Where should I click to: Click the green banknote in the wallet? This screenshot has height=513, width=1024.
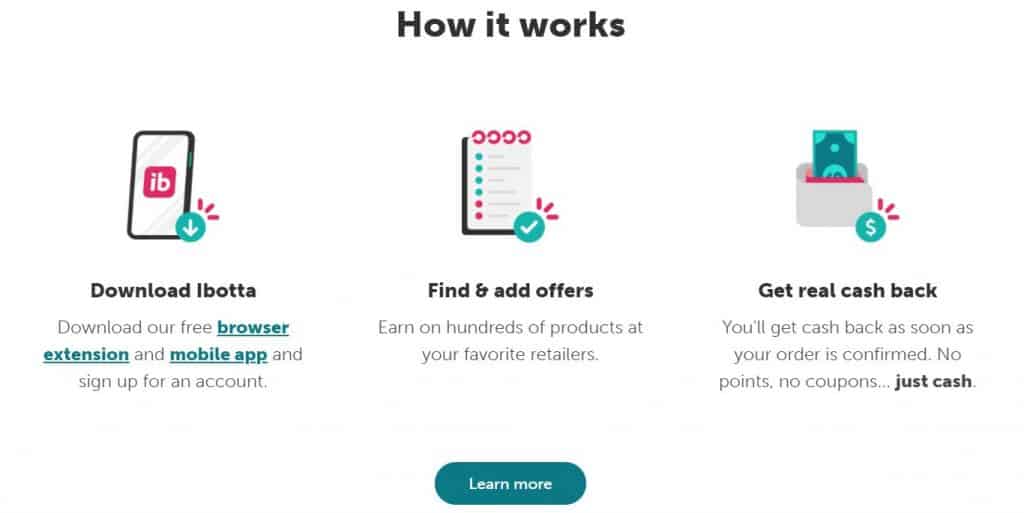[x=835, y=154]
